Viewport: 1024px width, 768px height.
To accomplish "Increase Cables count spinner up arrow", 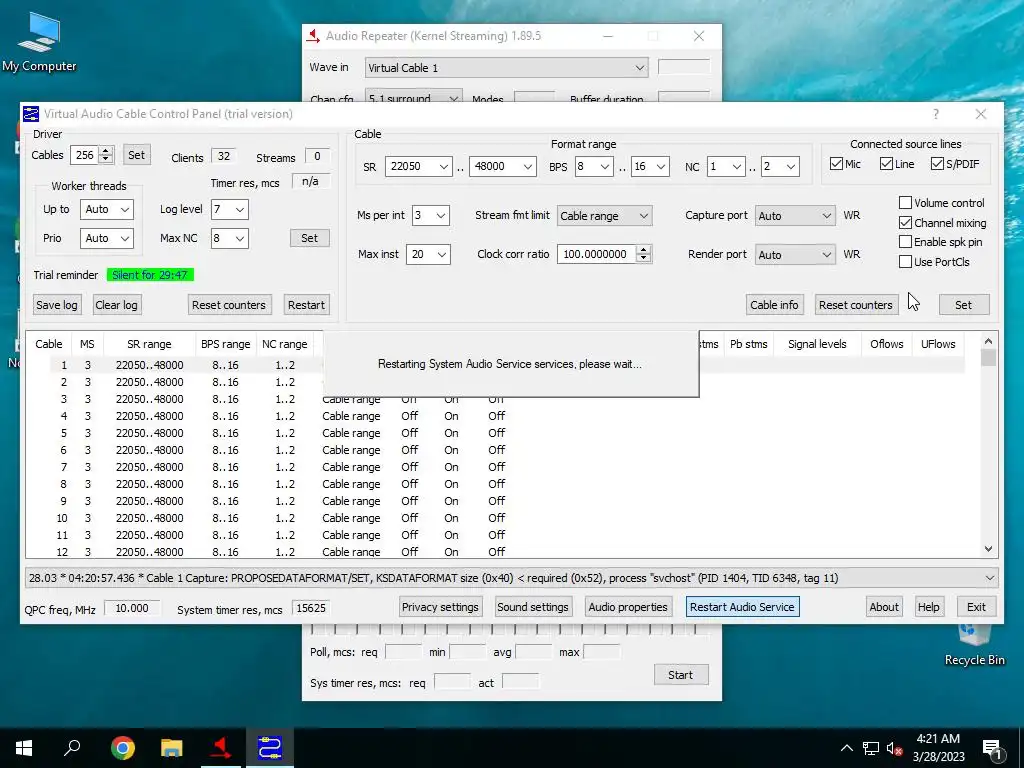I will click(x=106, y=150).
